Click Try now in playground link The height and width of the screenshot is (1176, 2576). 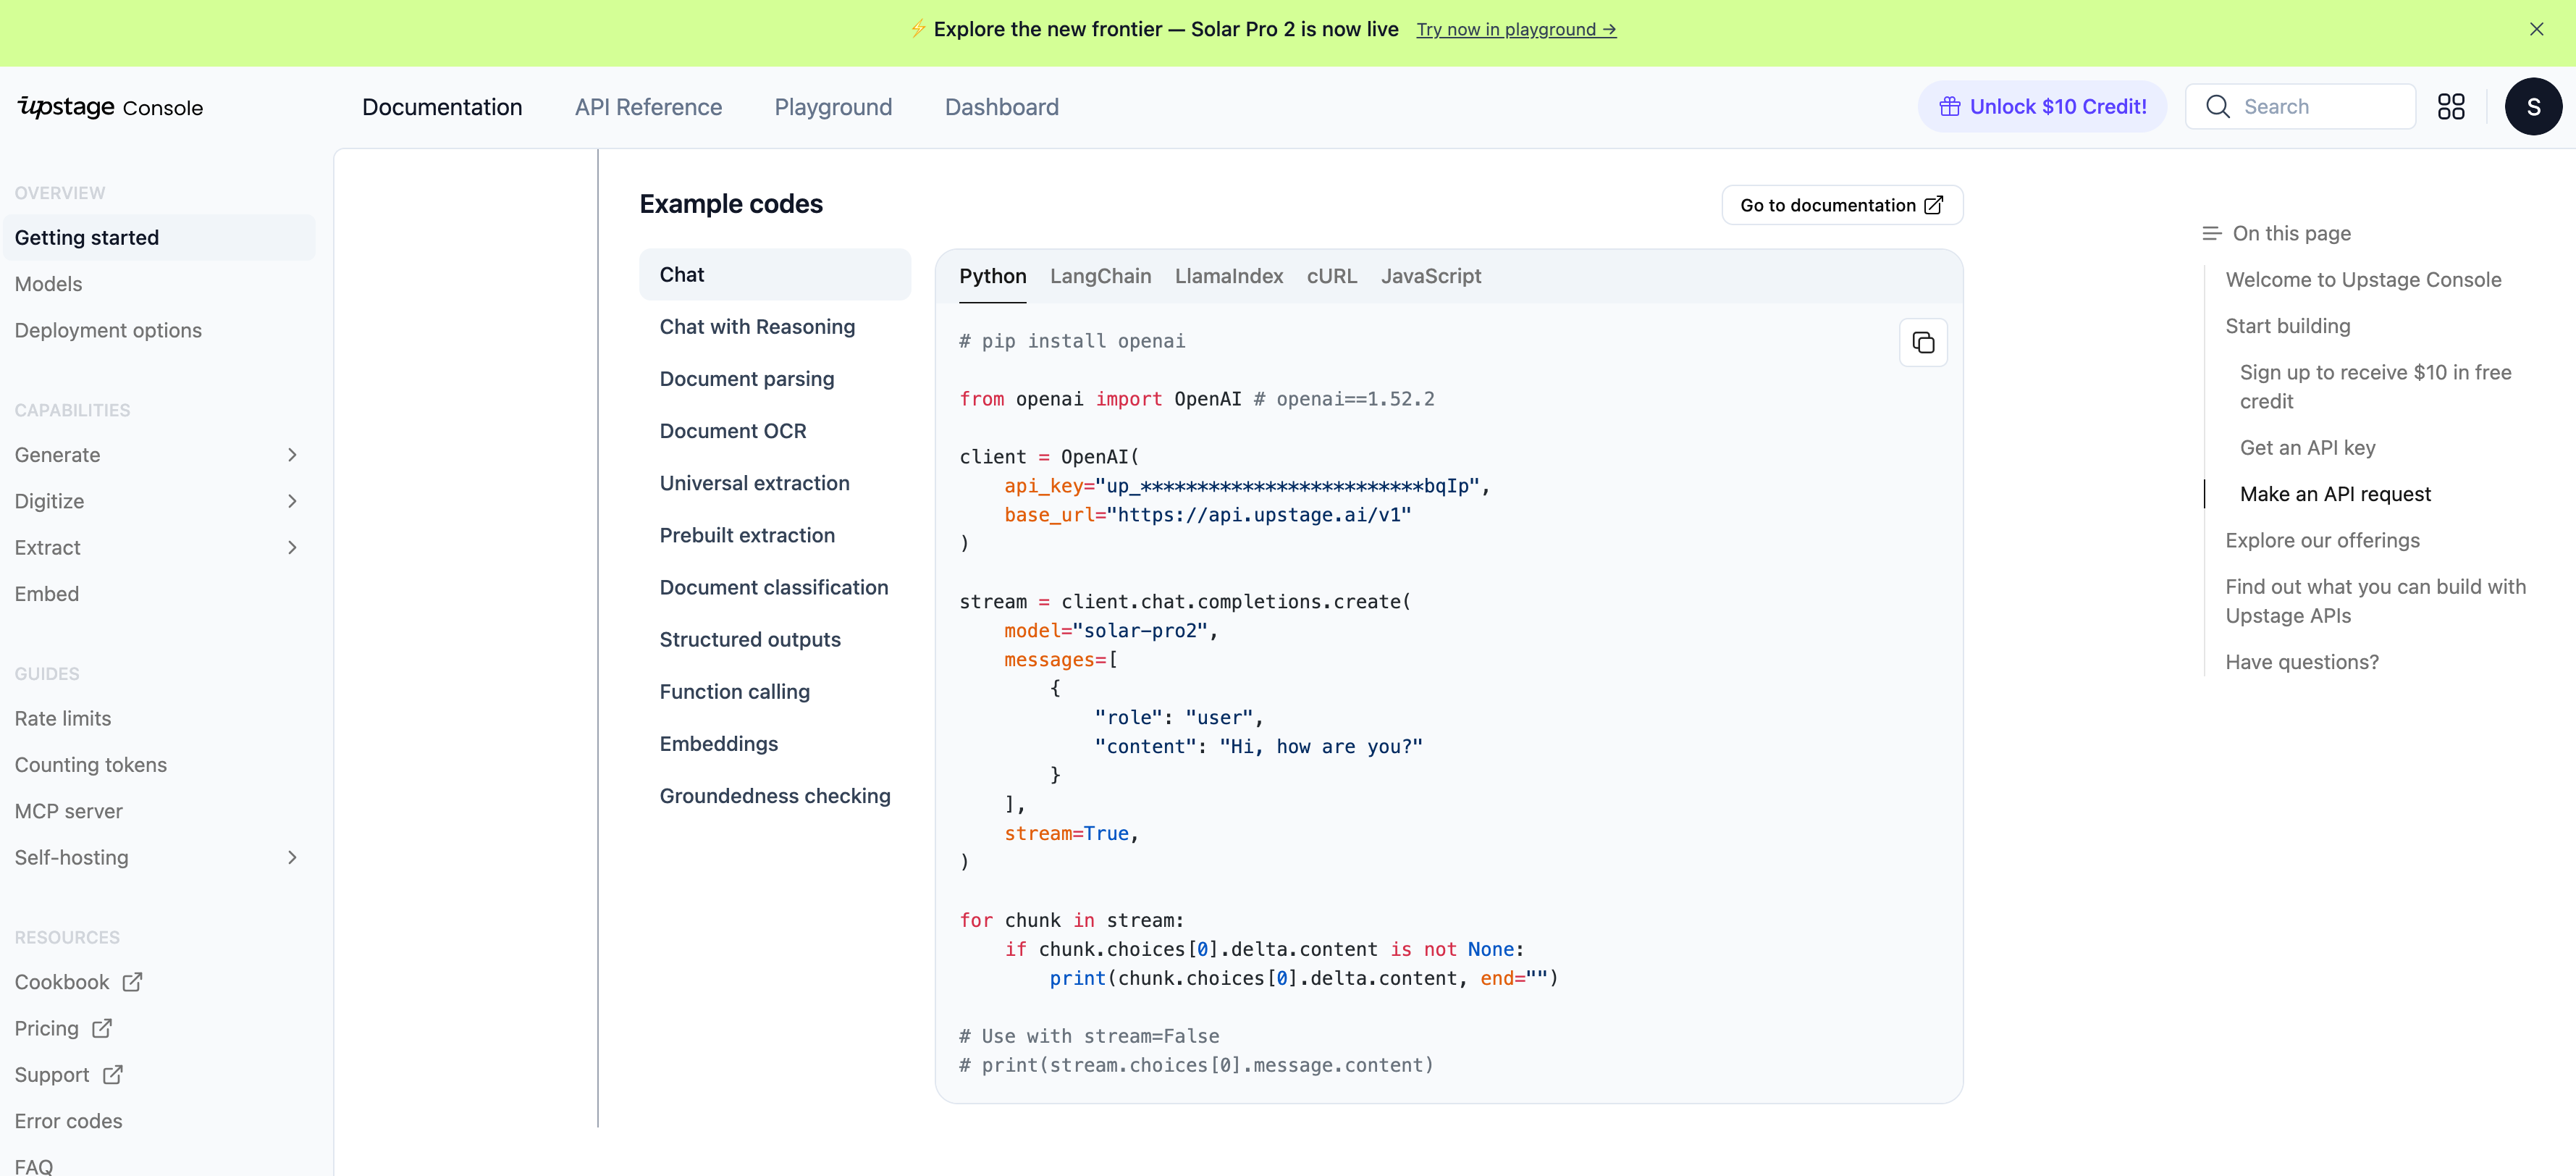(1515, 30)
